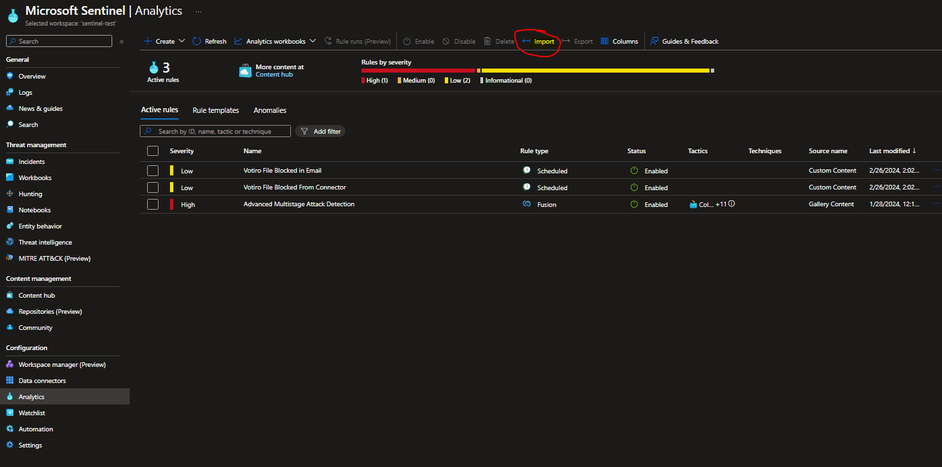Follow the Content hub link
Image resolution: width=942 pixels, height=467 pixels.
click(274, 75)
